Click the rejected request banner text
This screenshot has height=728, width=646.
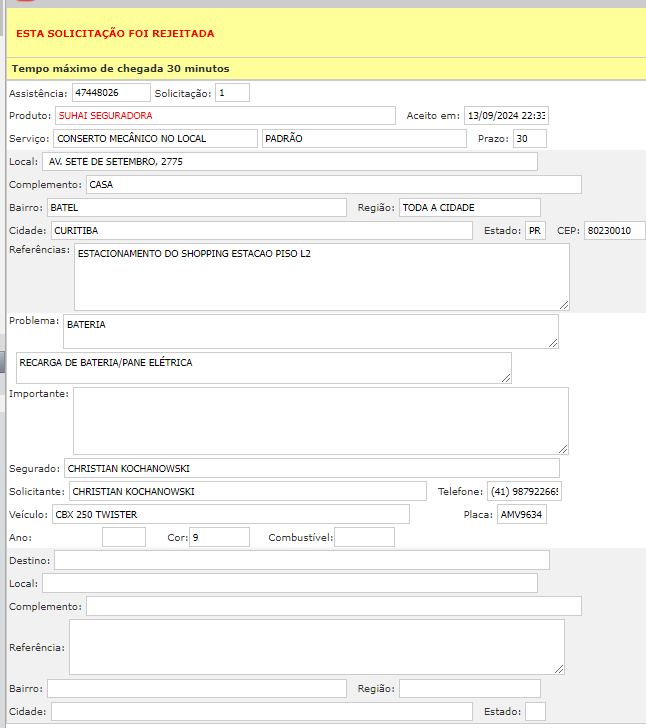pos(116,34)
